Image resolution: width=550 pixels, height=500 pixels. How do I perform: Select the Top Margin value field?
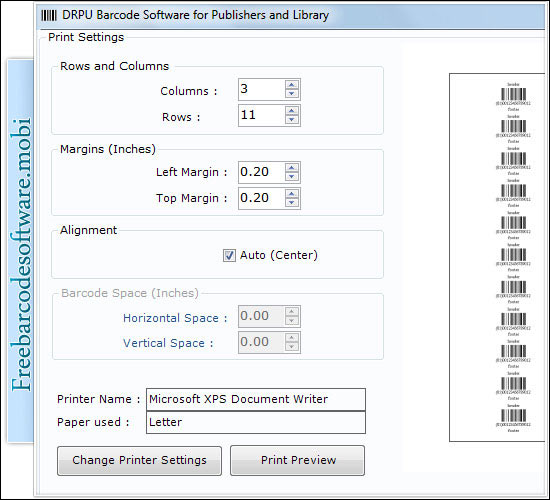[261, 198]
